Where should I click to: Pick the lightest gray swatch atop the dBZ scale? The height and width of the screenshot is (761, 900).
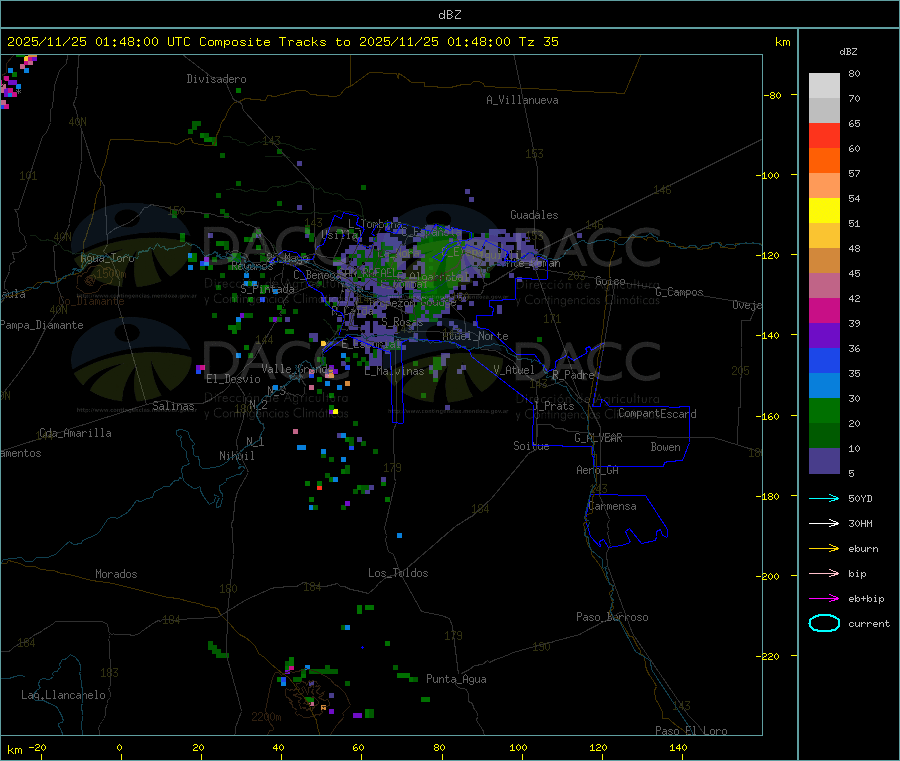[824, 86]
